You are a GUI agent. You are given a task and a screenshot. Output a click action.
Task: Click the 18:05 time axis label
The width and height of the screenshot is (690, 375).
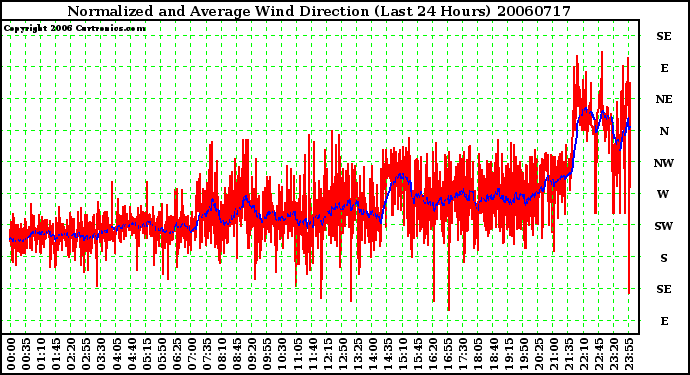[x=478, y=354]
